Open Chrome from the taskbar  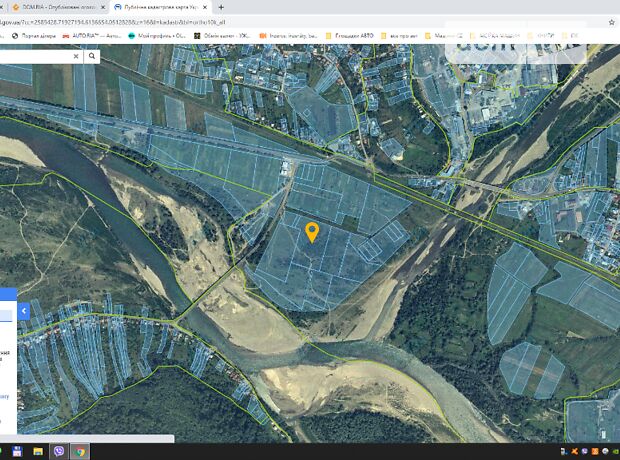pos(80,451)
